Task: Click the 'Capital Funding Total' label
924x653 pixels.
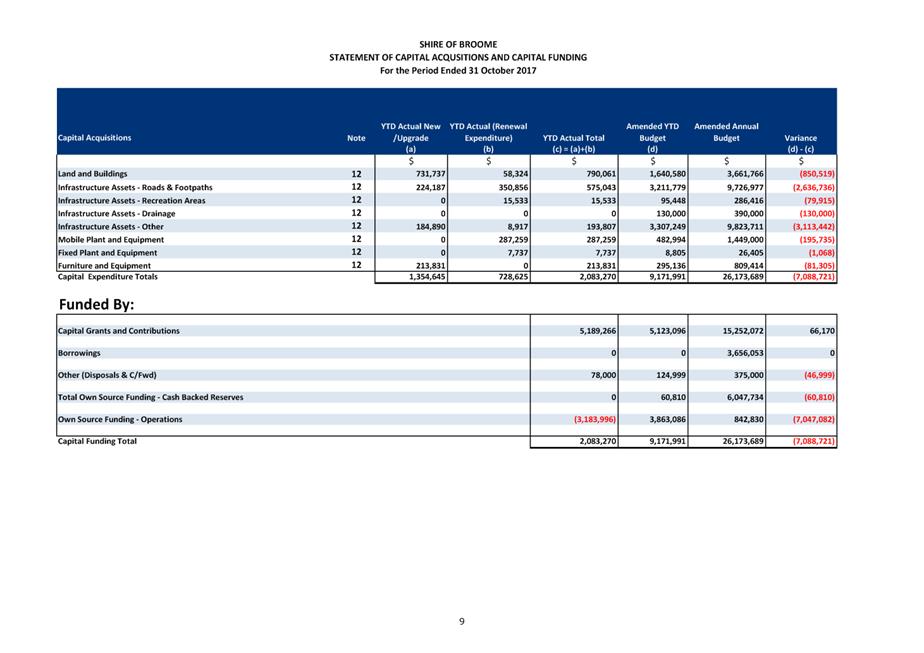Action: 97,441
